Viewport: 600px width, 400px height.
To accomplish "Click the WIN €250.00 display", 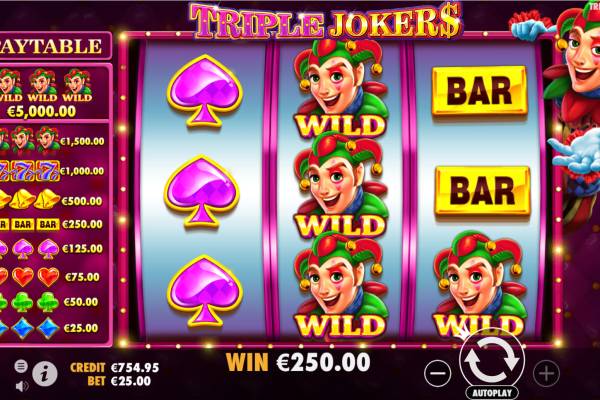I will pyautogui.click(x=298, y=362).
